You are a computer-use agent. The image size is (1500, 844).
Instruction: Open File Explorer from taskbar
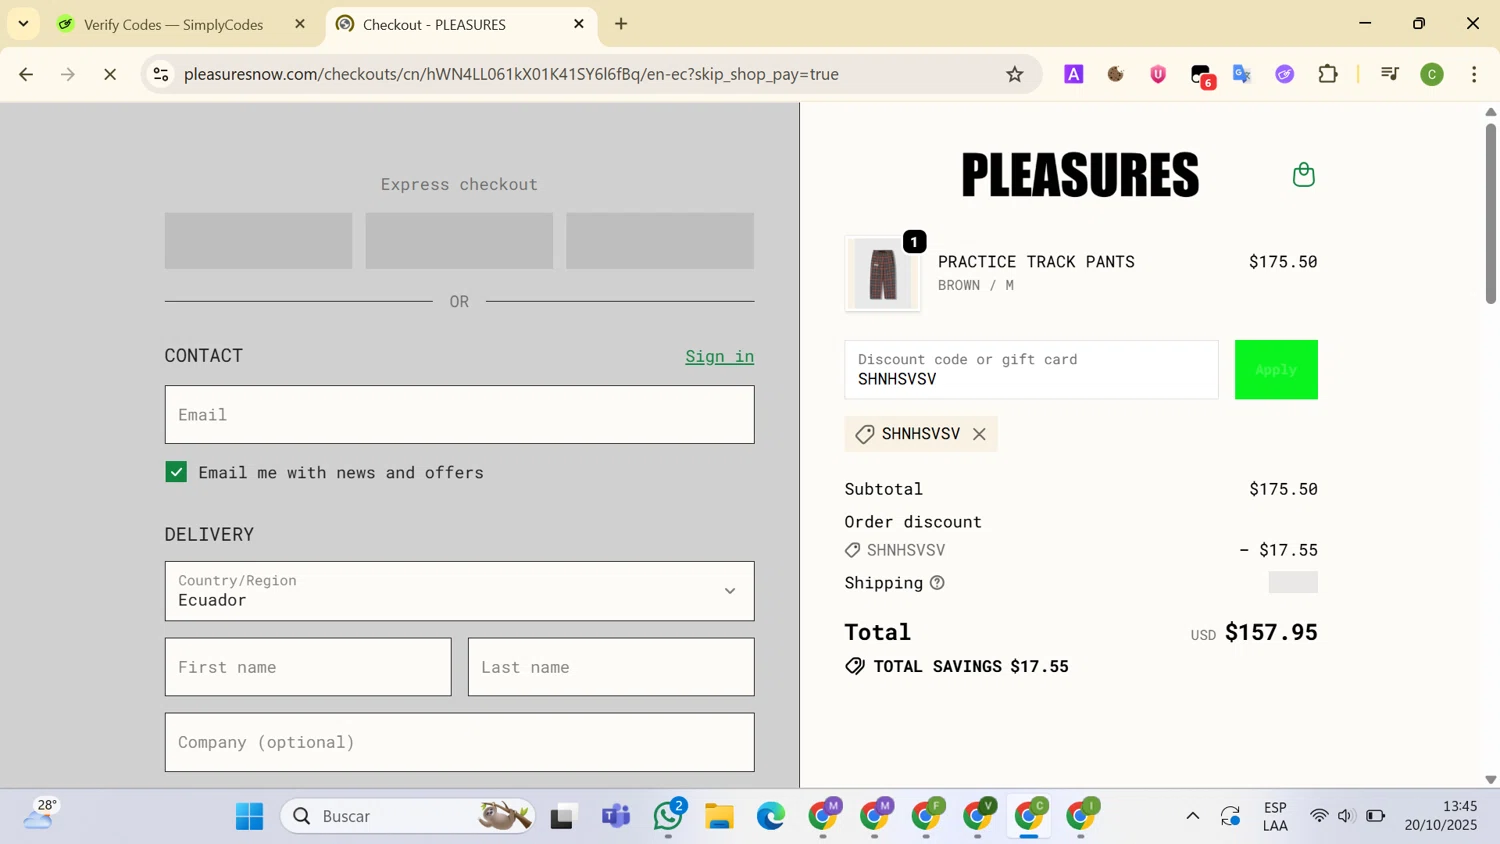719,817
